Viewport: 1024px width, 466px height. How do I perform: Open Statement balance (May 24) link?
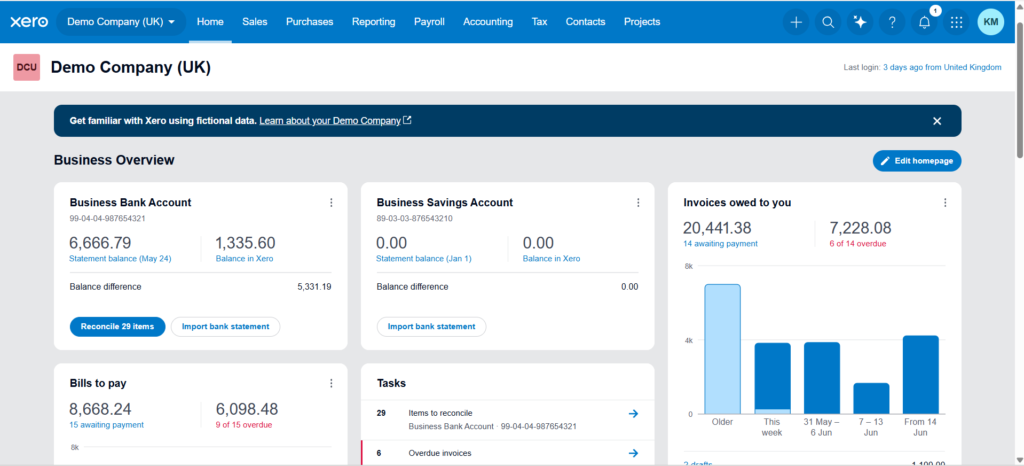click(120, 258)
